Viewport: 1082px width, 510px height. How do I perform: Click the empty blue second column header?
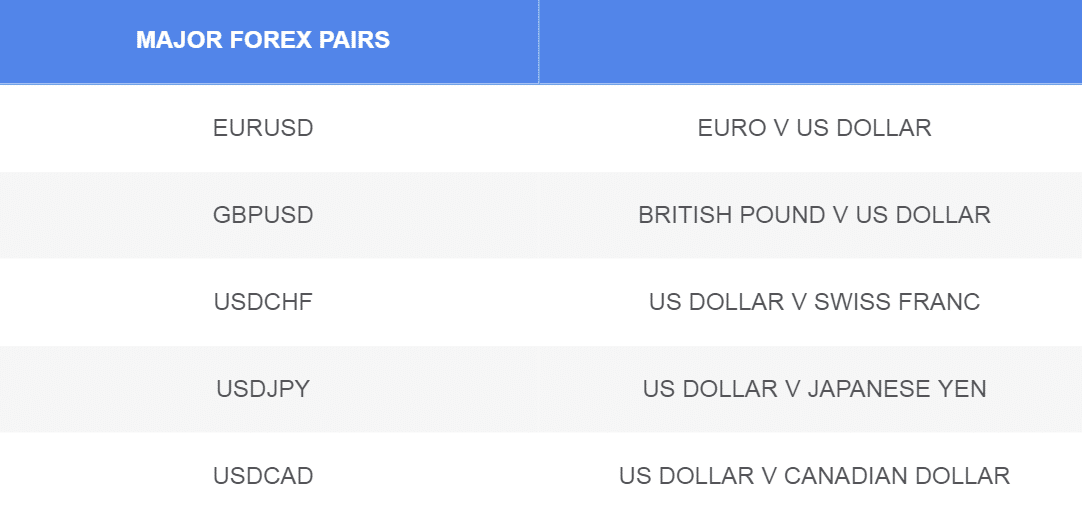[x=810, y=41]
